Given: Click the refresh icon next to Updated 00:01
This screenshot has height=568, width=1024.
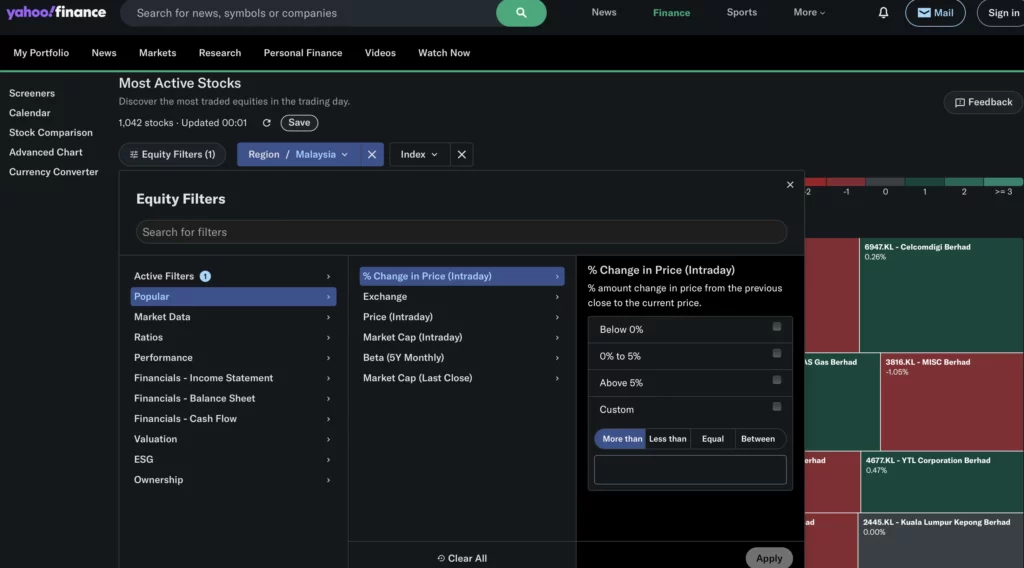Looking at the screenshot, I should tap(266, 123).
